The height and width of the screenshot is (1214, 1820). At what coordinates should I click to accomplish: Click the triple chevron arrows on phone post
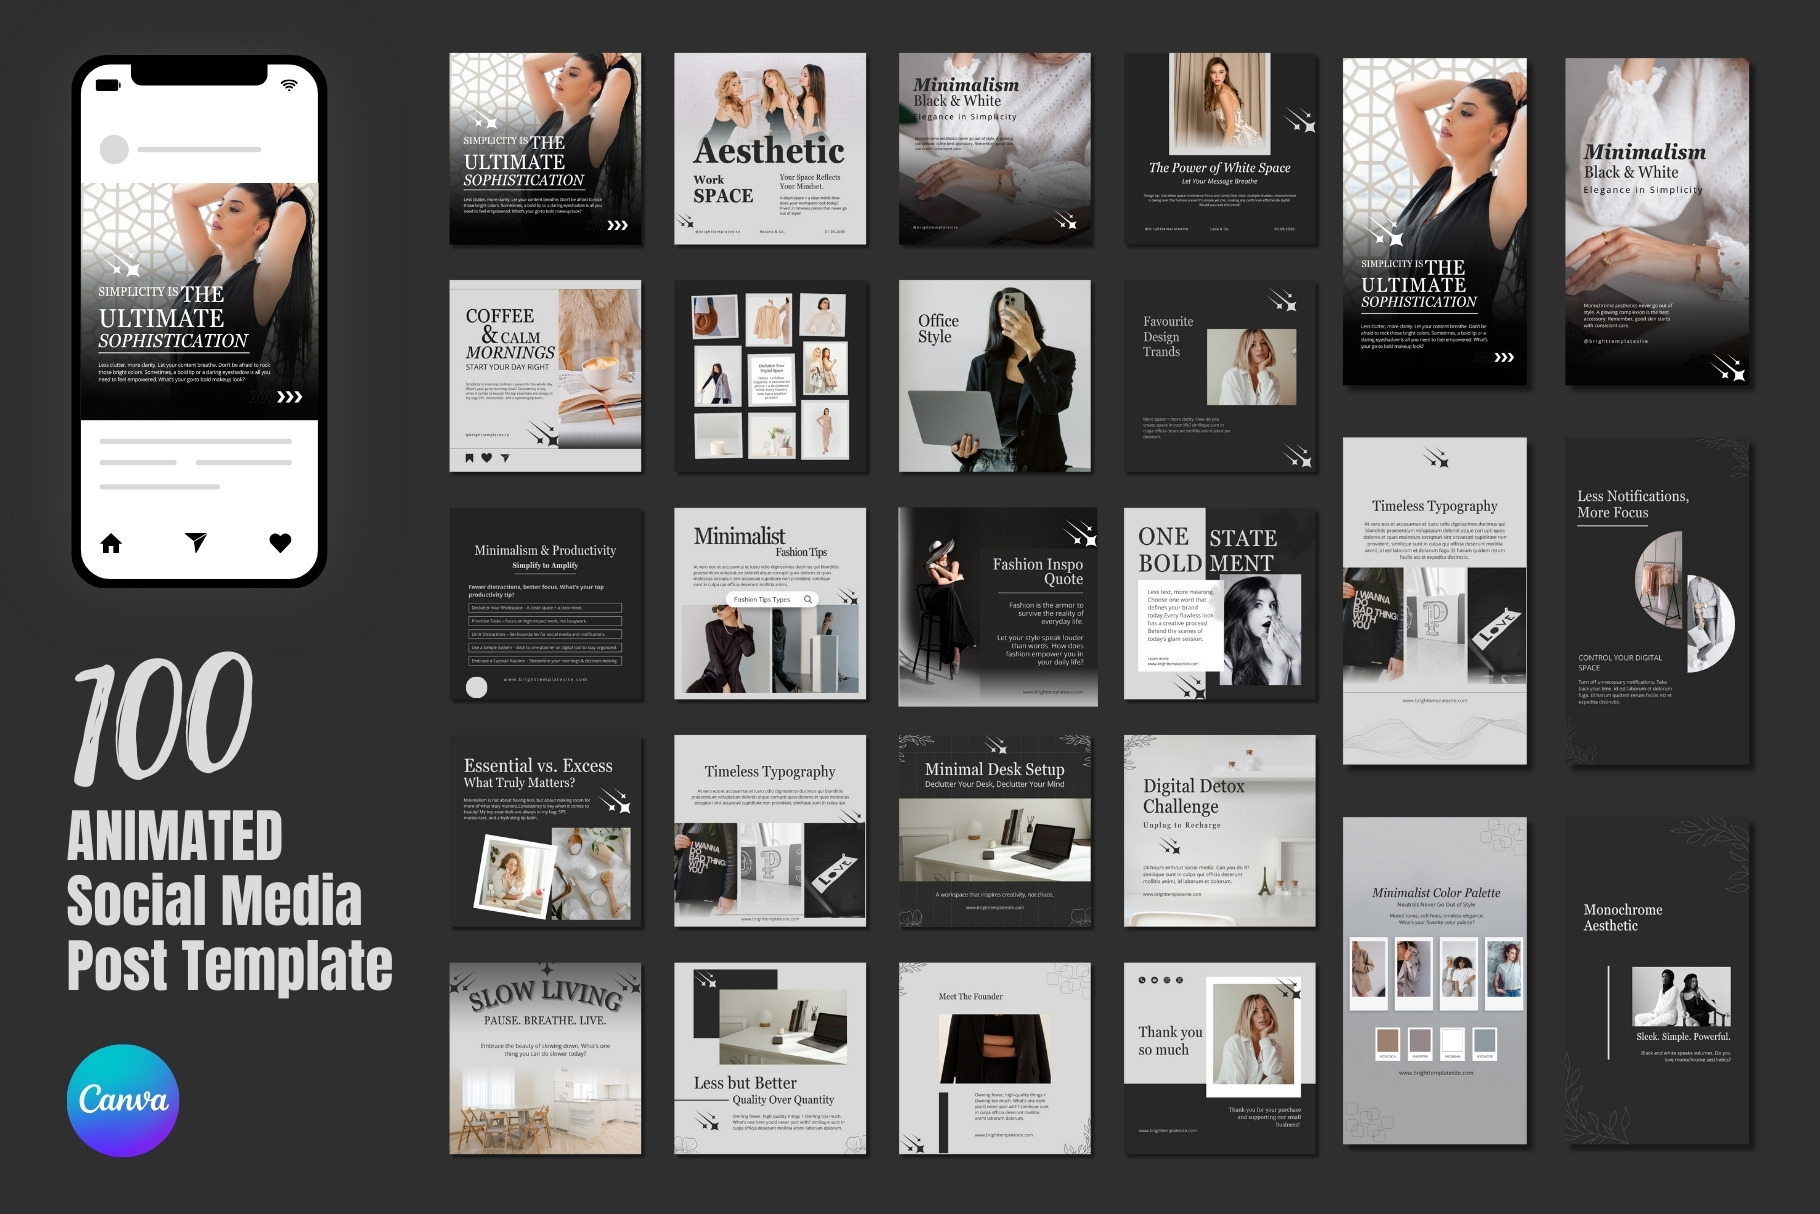pos(289,397)
